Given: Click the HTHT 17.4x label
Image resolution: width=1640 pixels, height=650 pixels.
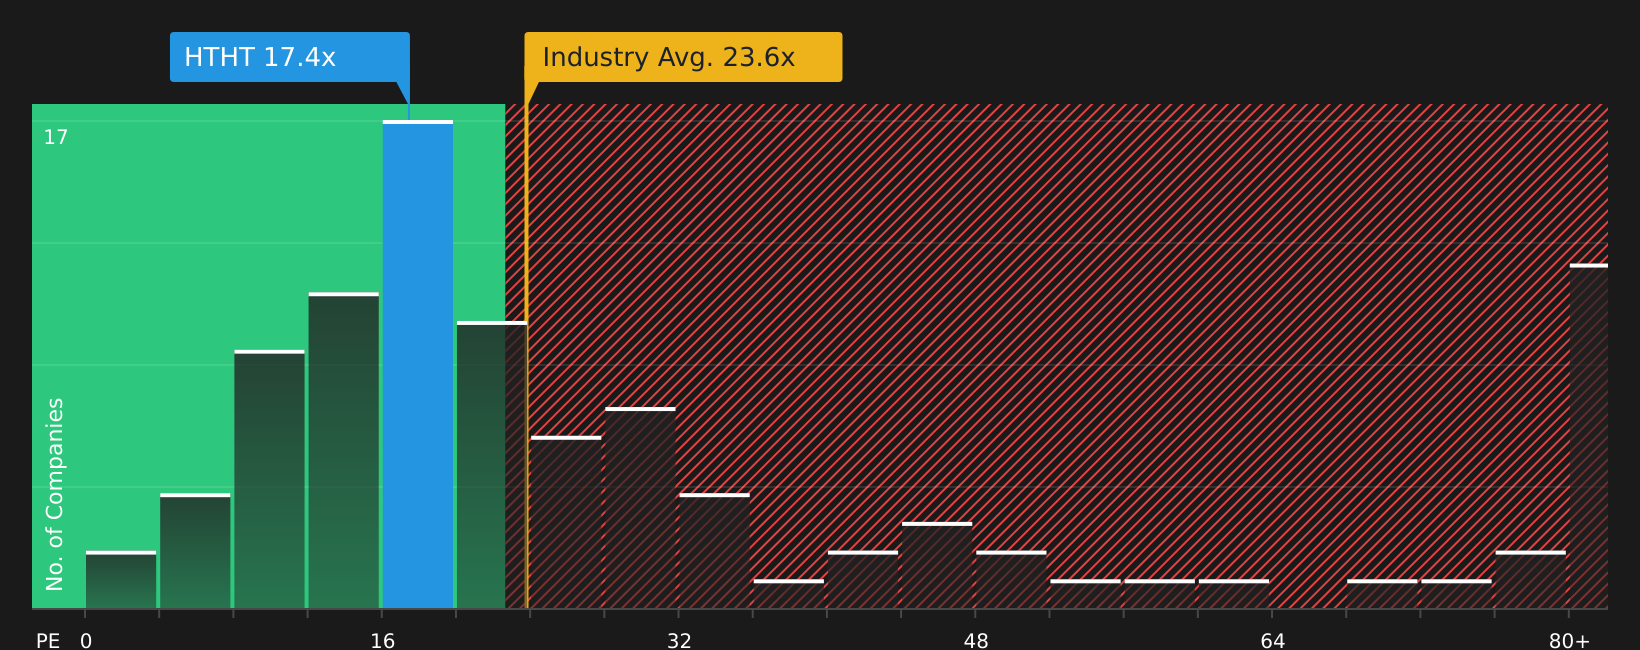Looking at the screenshot, I should [x=290, y=57].
